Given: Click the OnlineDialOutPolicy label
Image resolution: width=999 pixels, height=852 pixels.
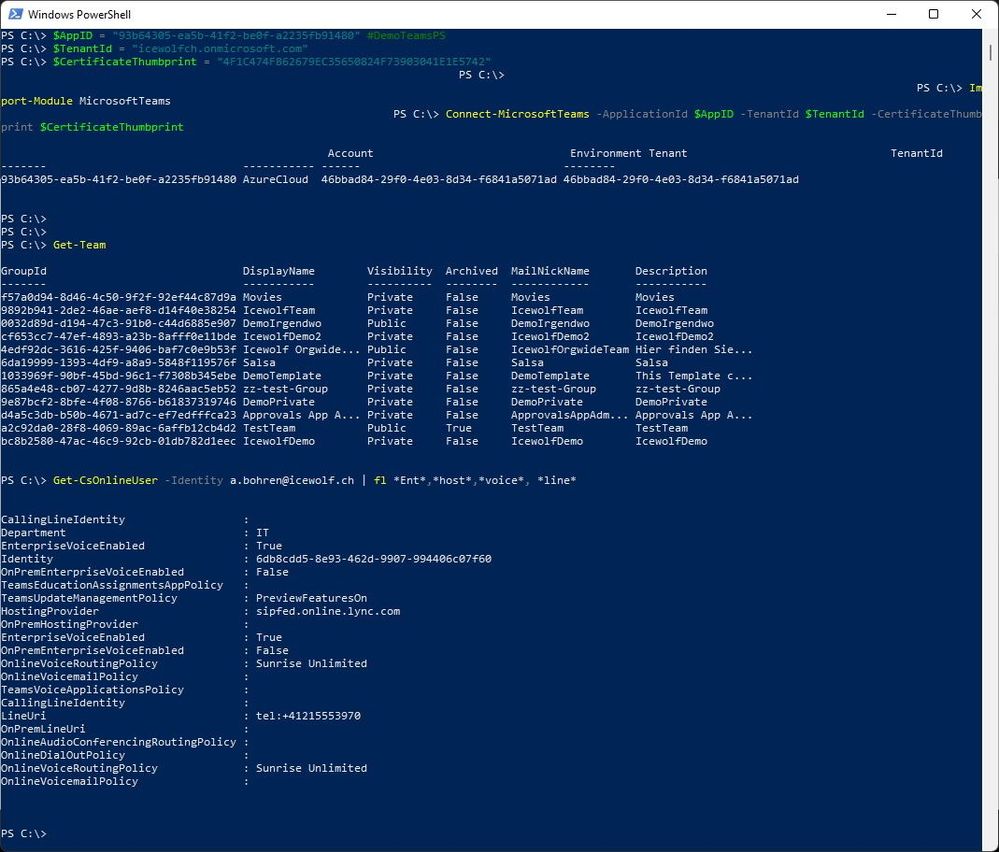Looking at the screenshot, I should coord(63,755).
